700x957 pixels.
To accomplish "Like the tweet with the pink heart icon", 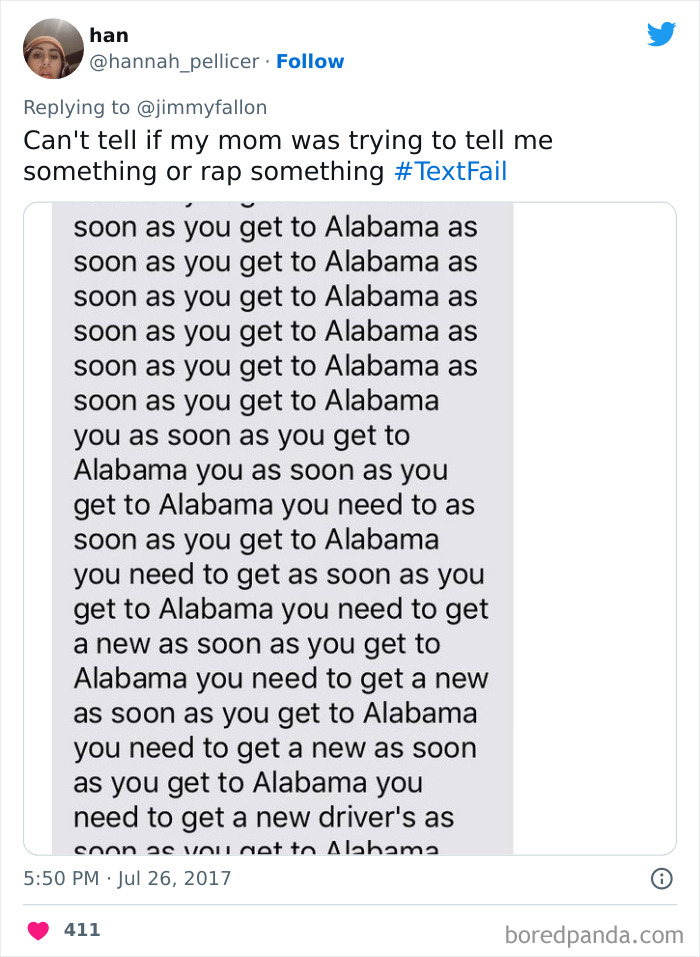I will pos(38,929).
